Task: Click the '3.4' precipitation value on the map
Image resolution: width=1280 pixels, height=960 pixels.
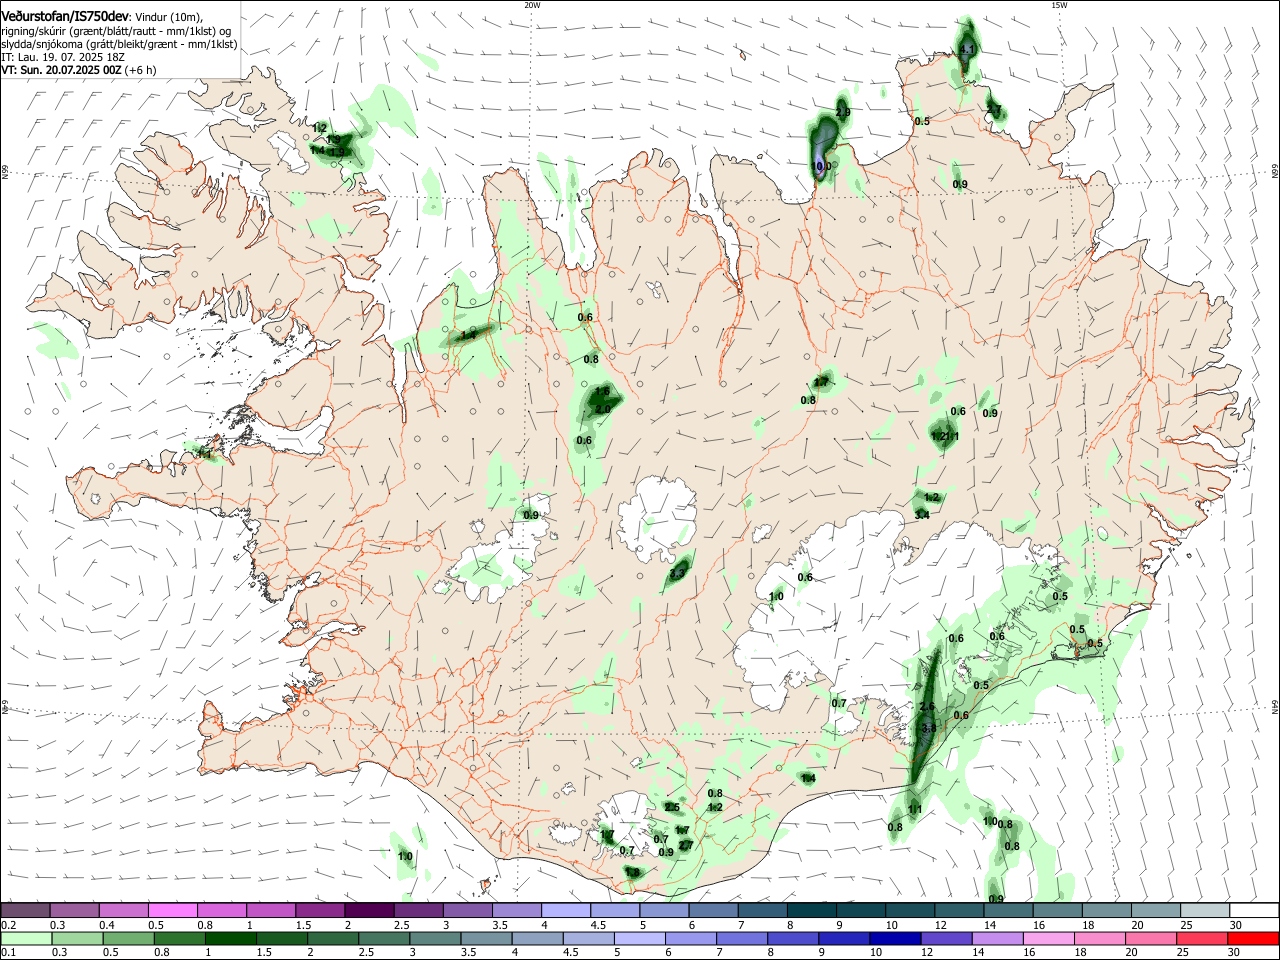Action: tap(922, 515)
